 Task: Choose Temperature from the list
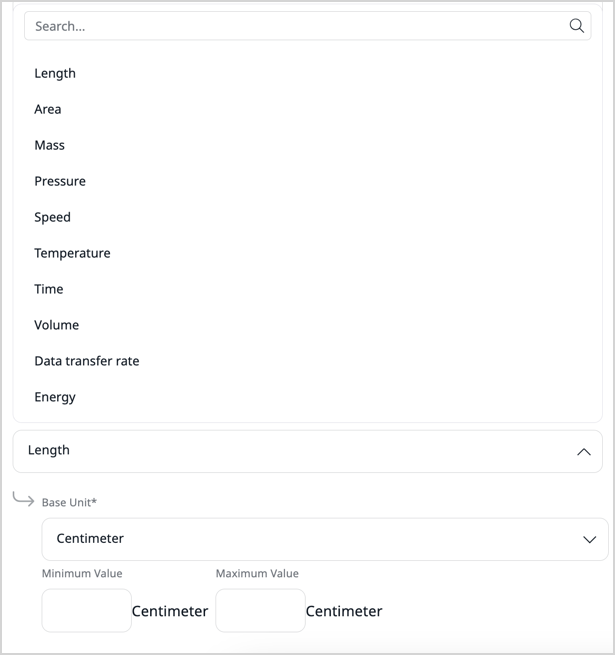(x=72, y=253)
